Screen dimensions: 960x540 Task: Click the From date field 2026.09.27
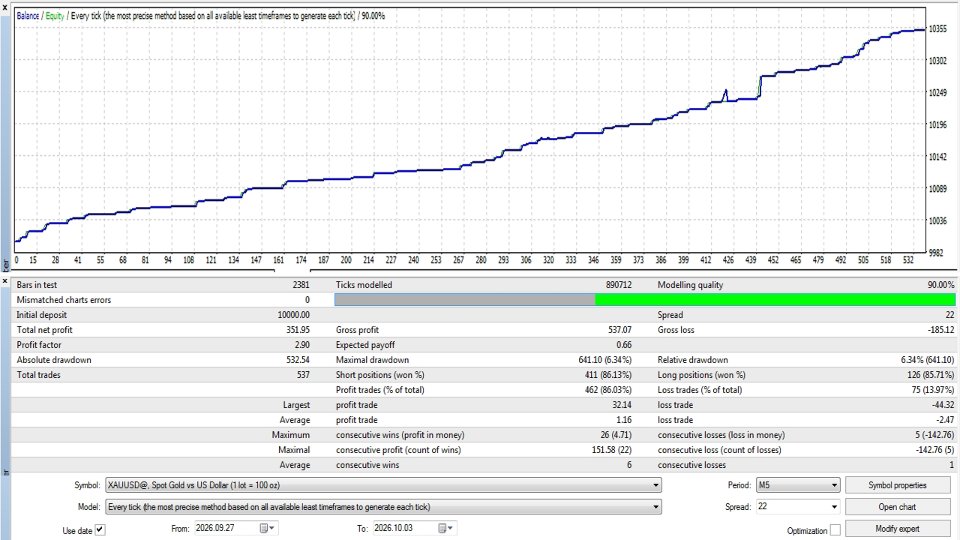pyautogui.click(x=226, y=528)
